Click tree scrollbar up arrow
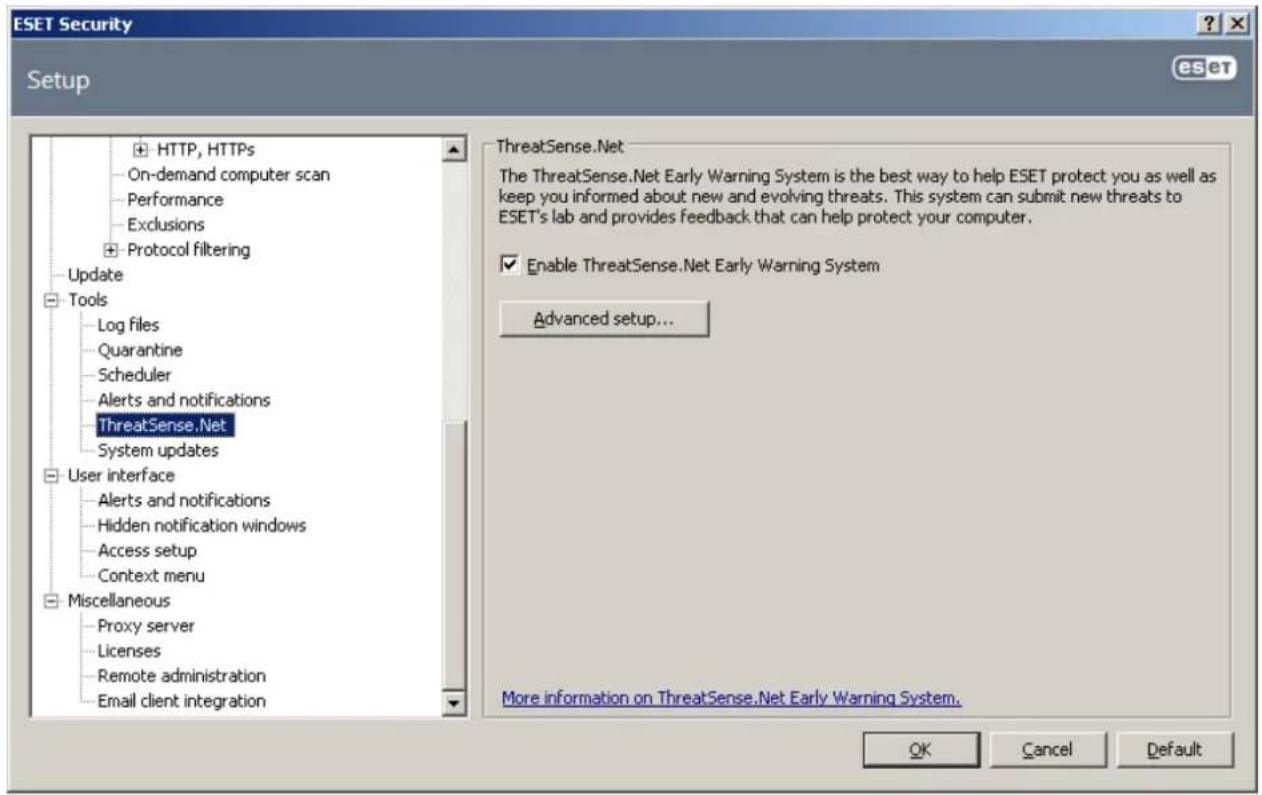This screenshot has height=795, width=1262. [454, 150]
